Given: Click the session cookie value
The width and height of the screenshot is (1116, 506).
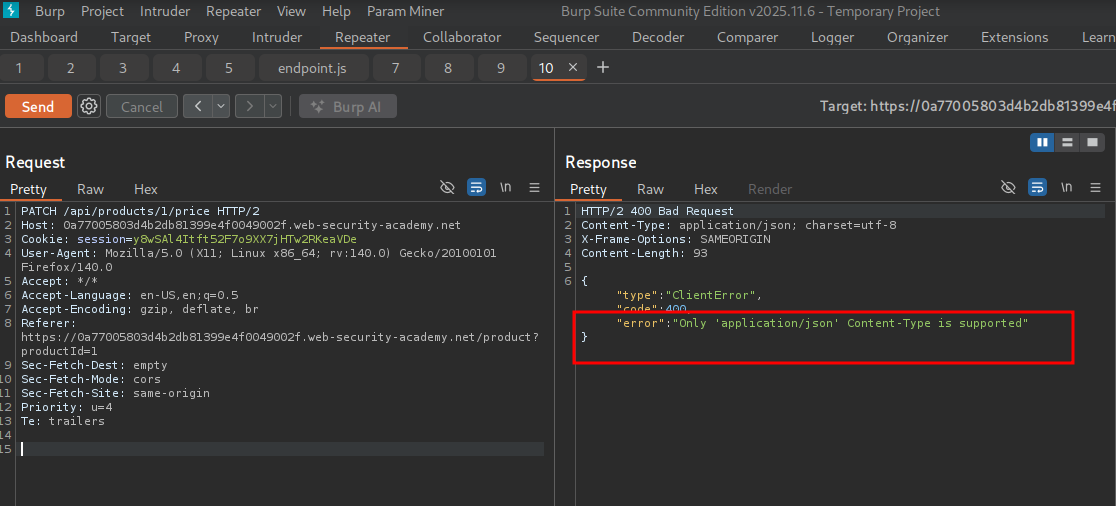Looking at the screenshot, I should (x=245, y=239).
